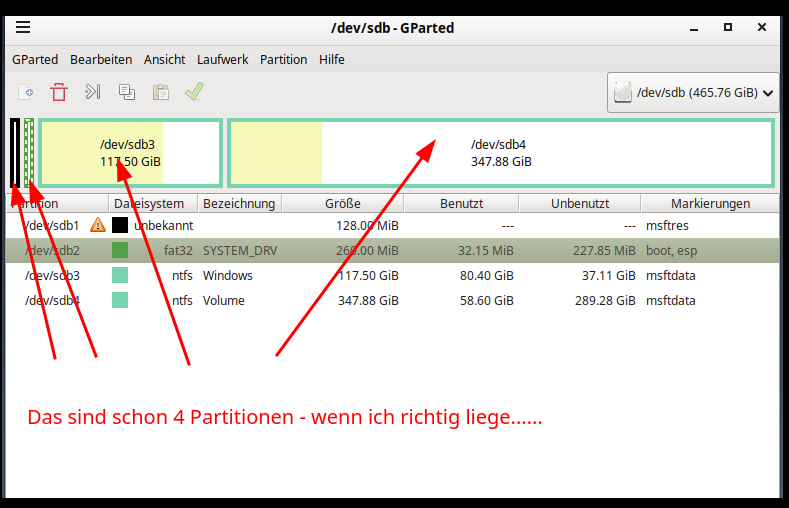The height and width of the screenshot is (508, 789).
Task: Apply all operations with the green checkmark
Action: coord(194,92)
